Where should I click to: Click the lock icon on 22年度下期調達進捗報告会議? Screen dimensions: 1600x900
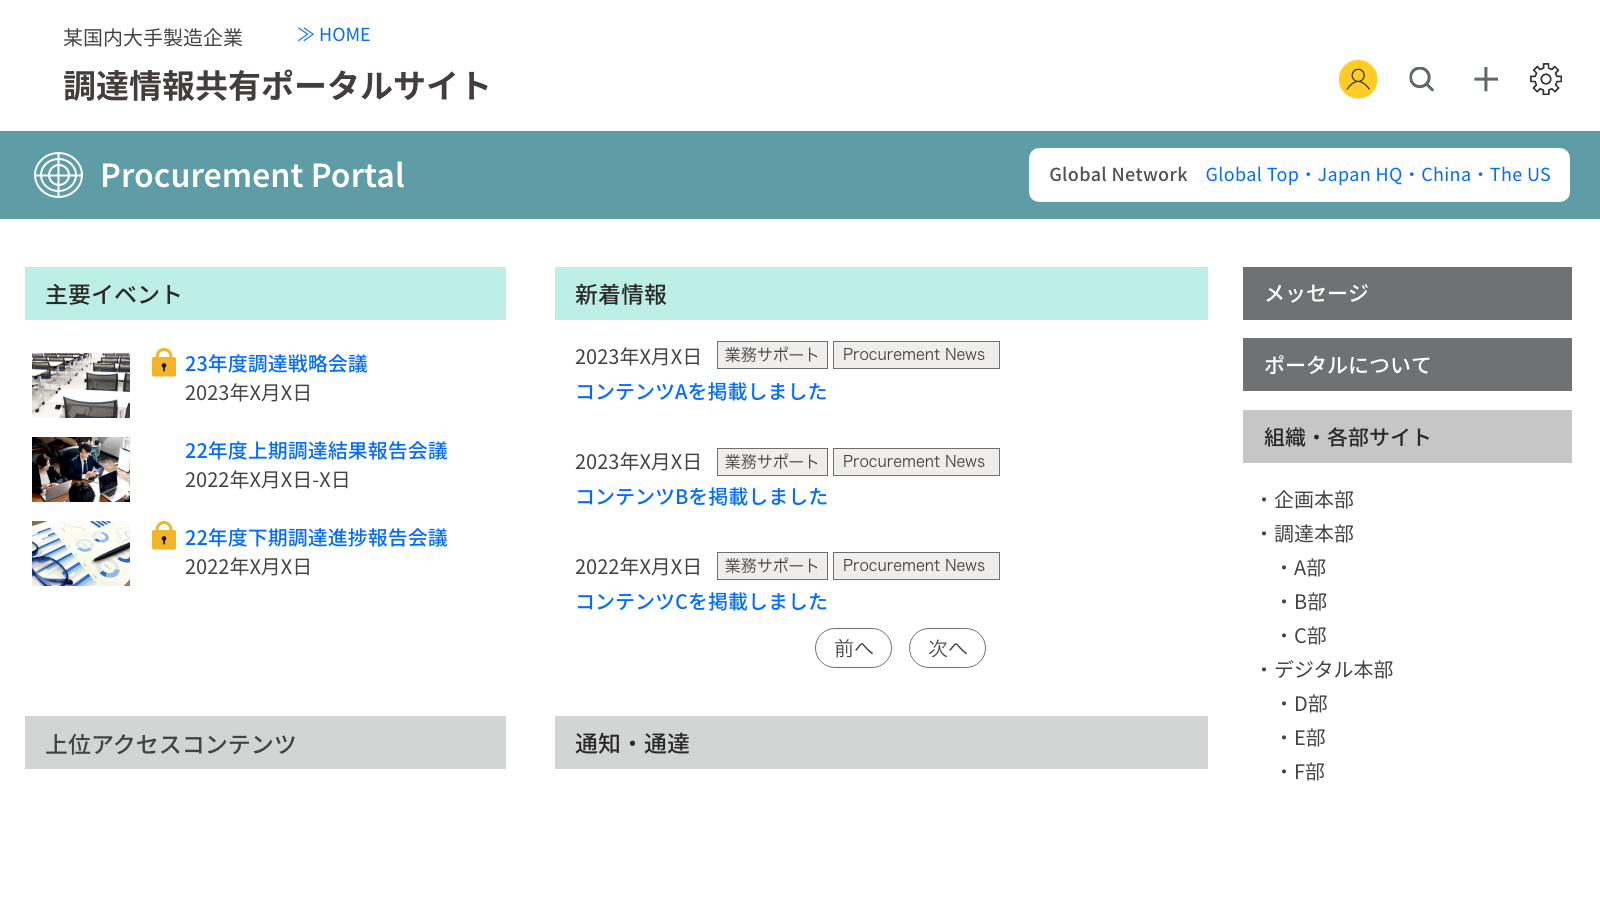tap(163, 537)
